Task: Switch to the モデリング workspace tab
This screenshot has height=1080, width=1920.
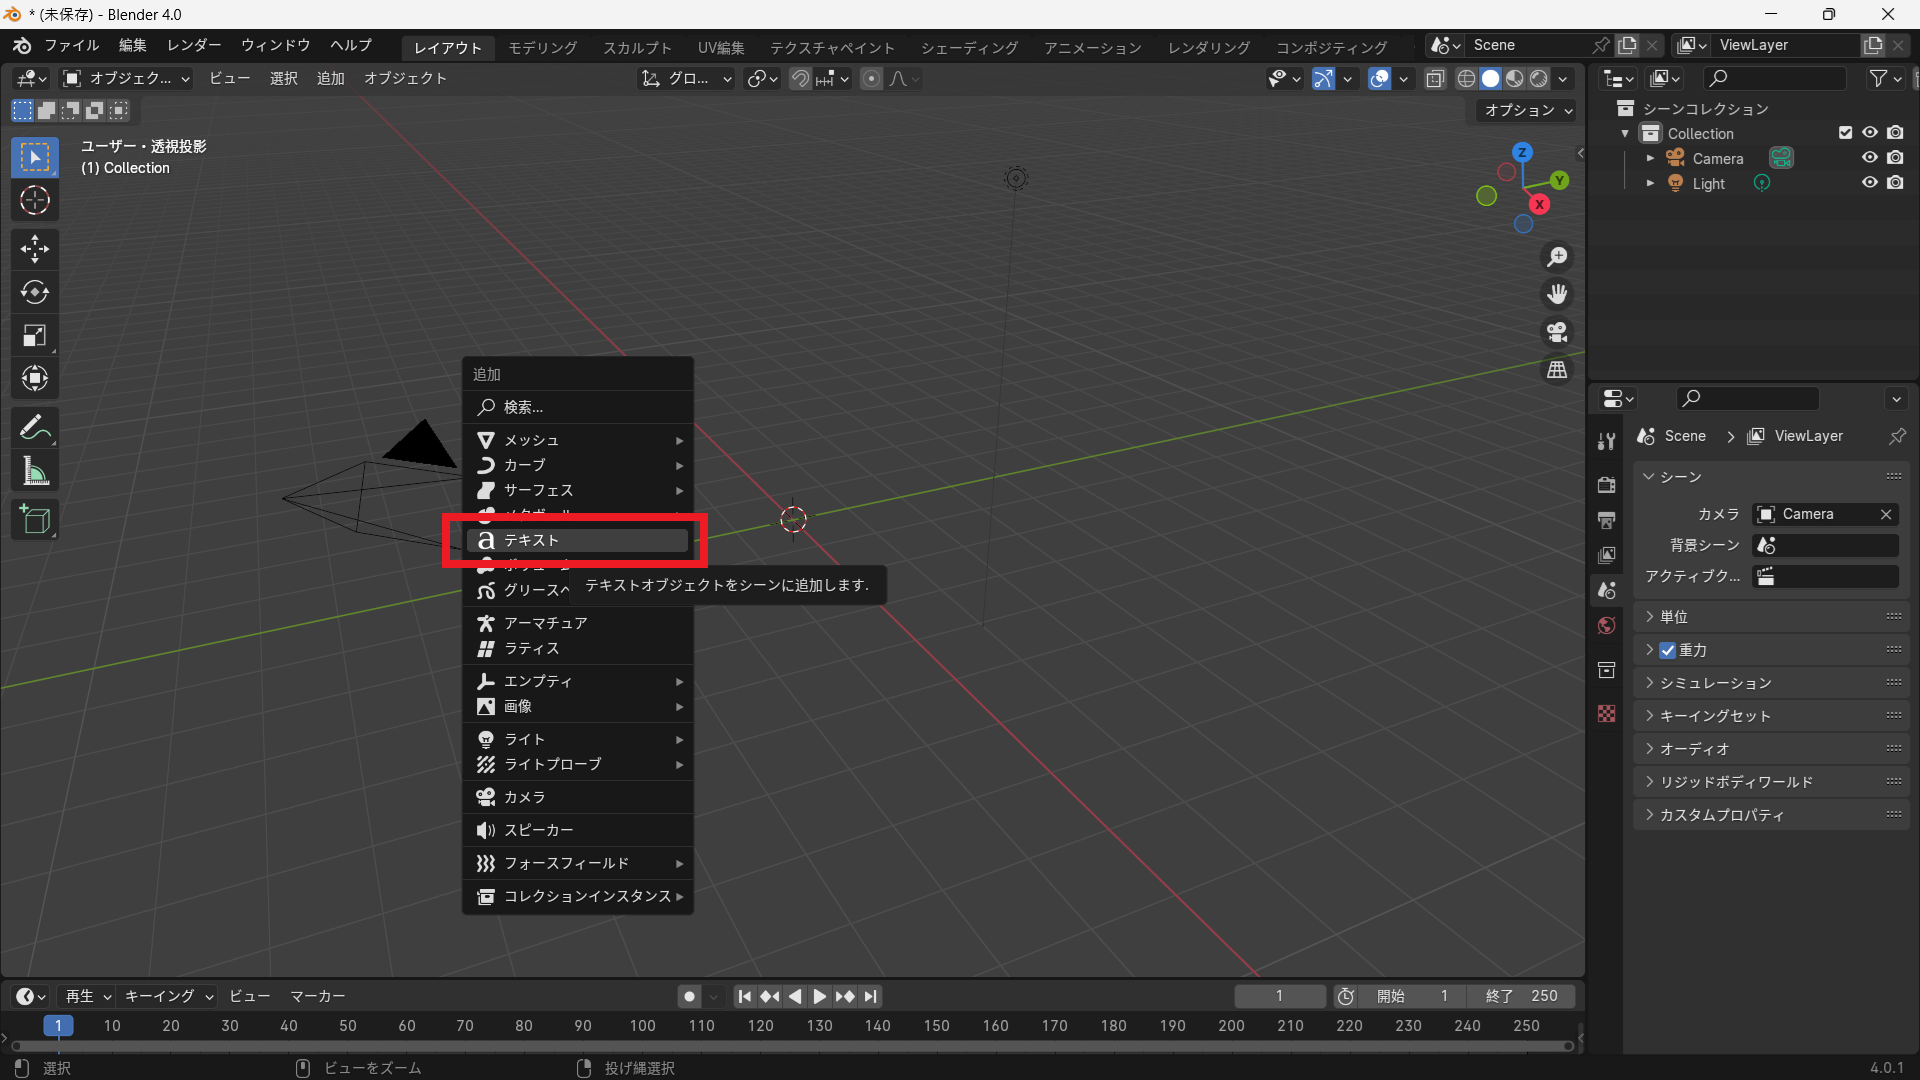Action: click(x=542, y=47)
